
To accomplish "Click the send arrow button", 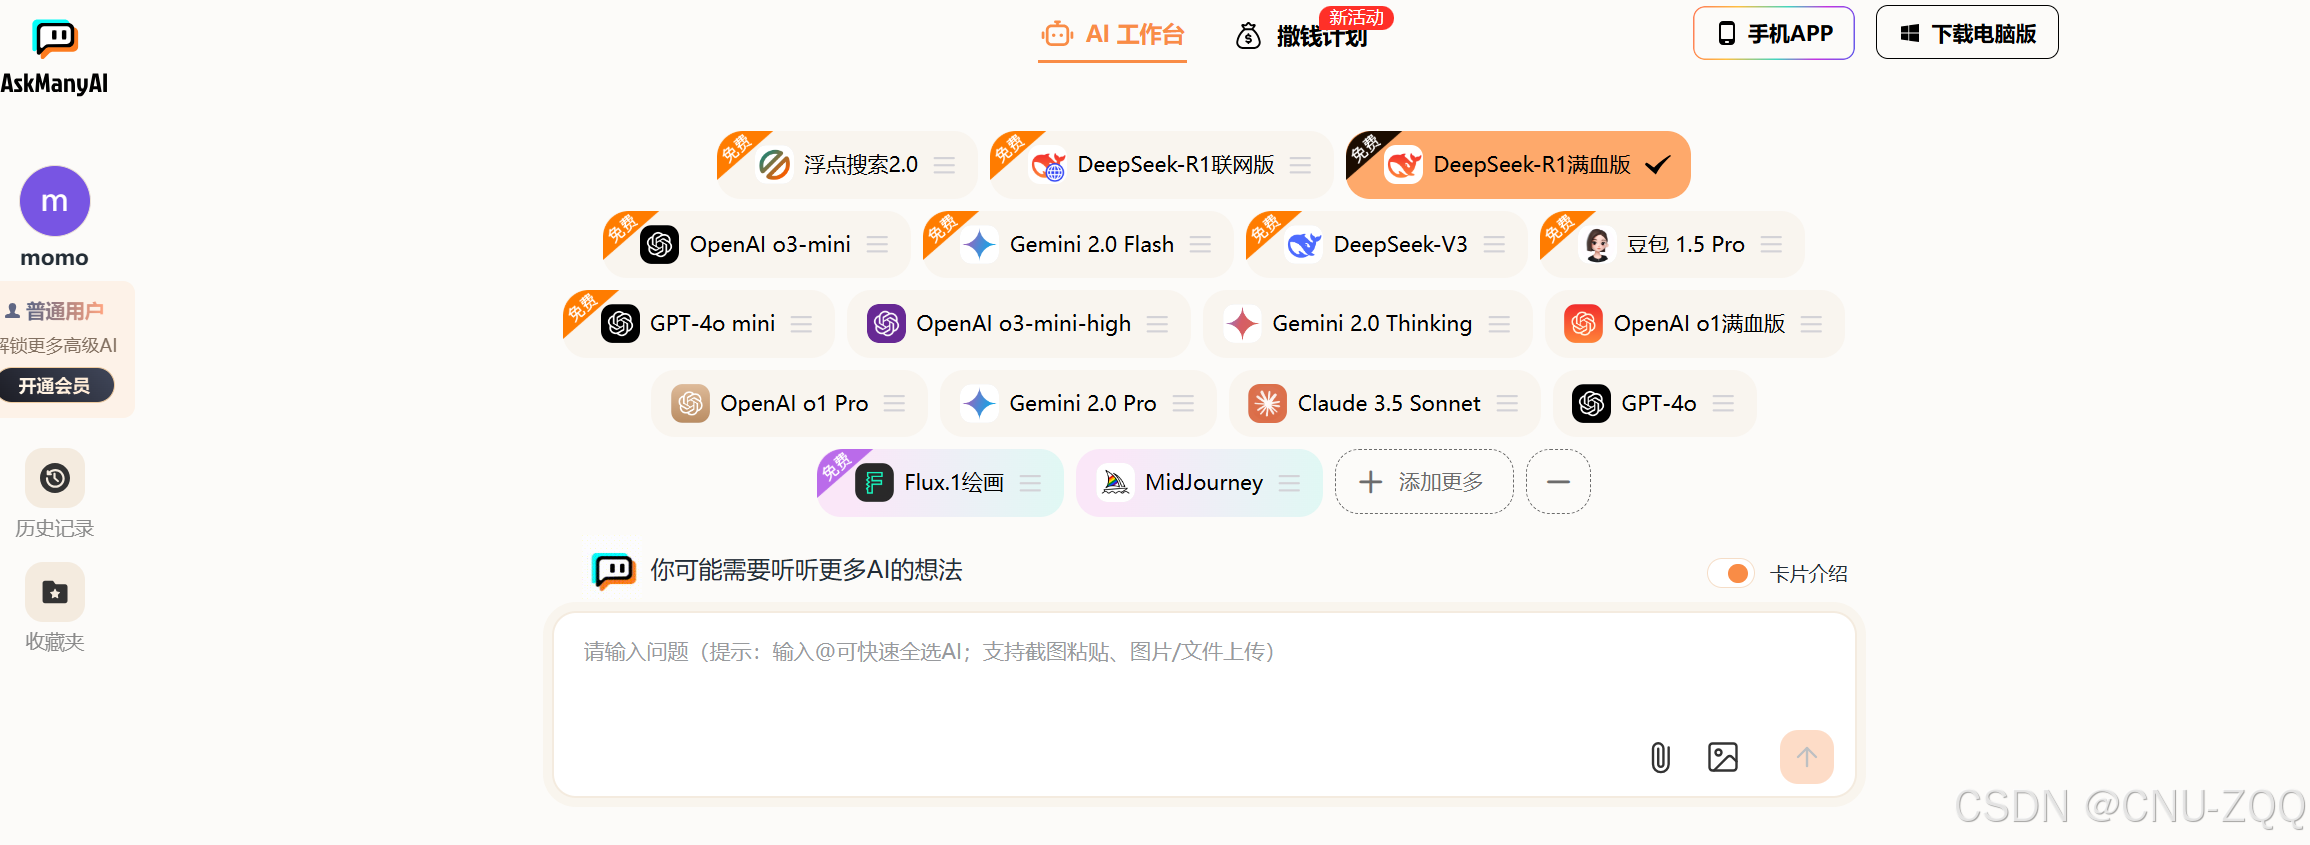I will click(x=1806, y=757).
